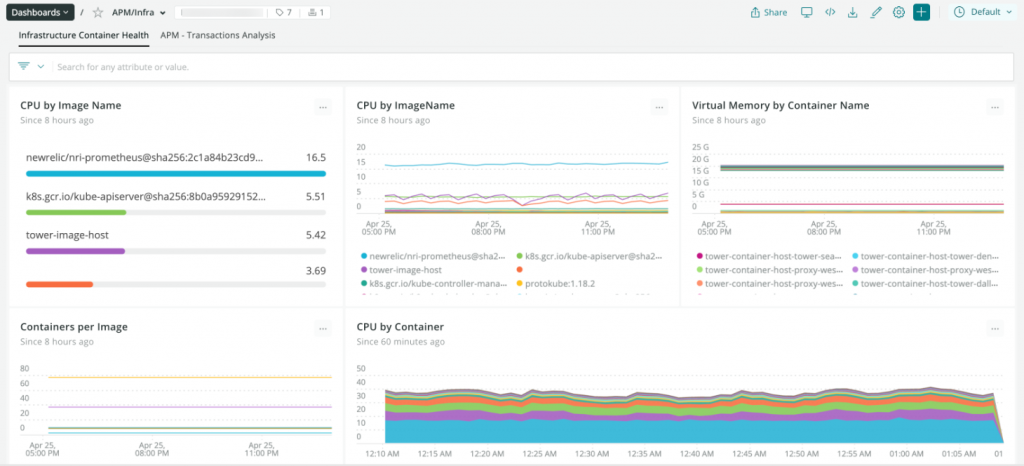Open the CPU by Image Name widget menu
This screenshot has height=466, width=1024.
(322, 106)
